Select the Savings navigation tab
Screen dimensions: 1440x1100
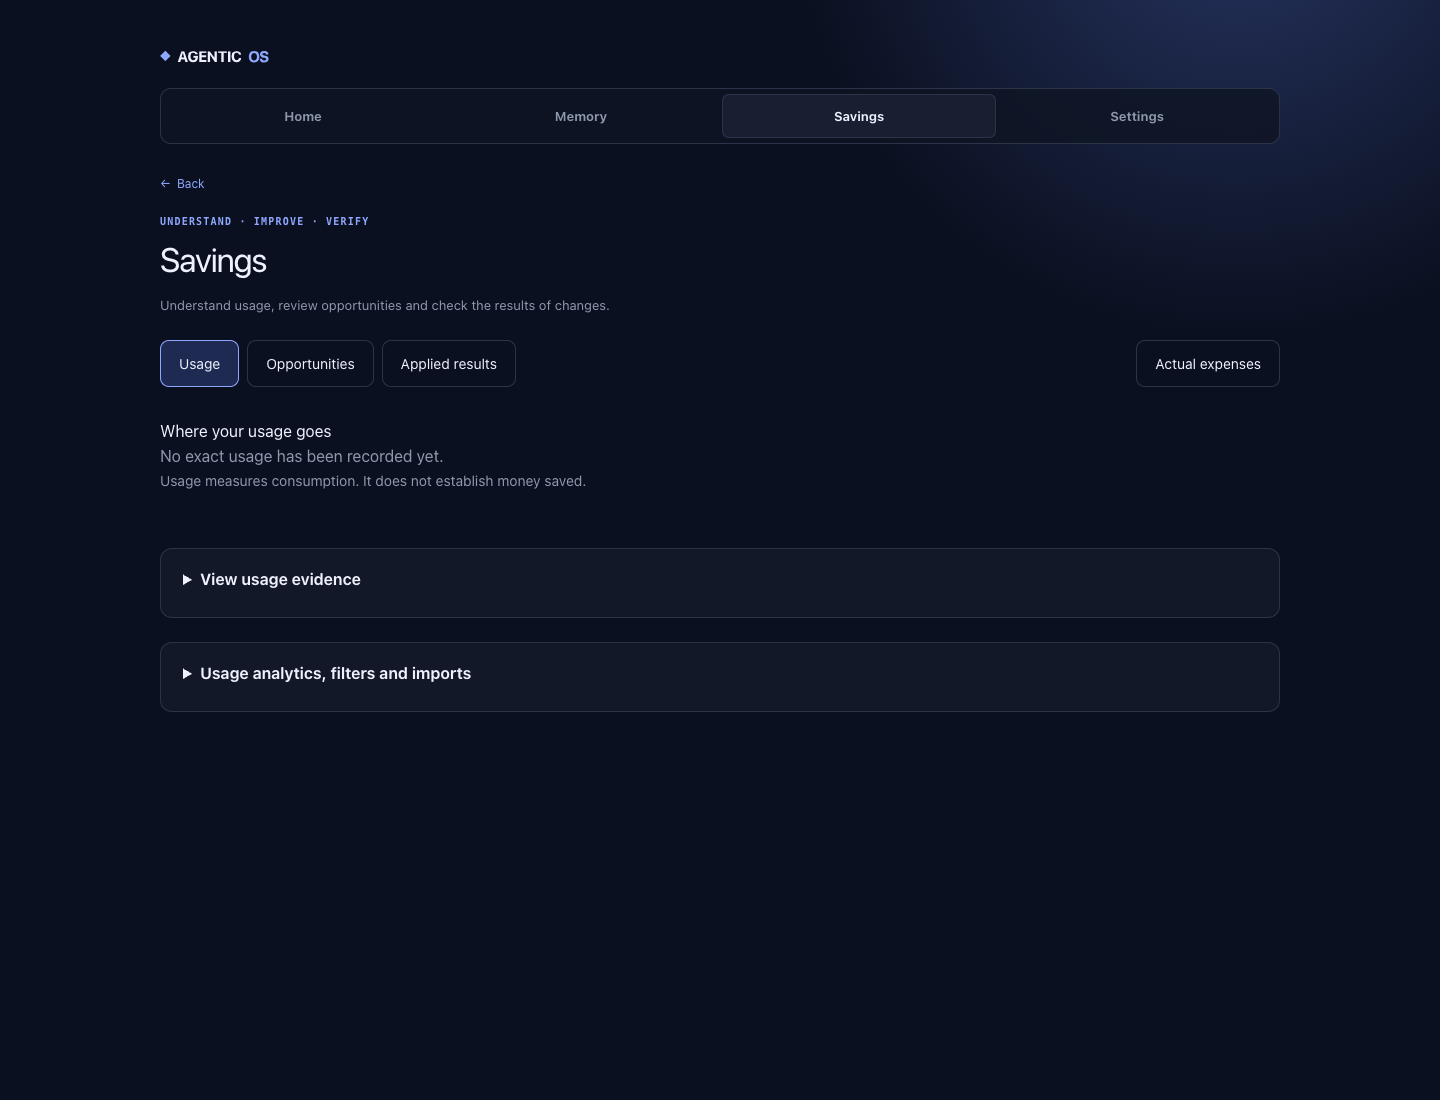pos(859,116)
